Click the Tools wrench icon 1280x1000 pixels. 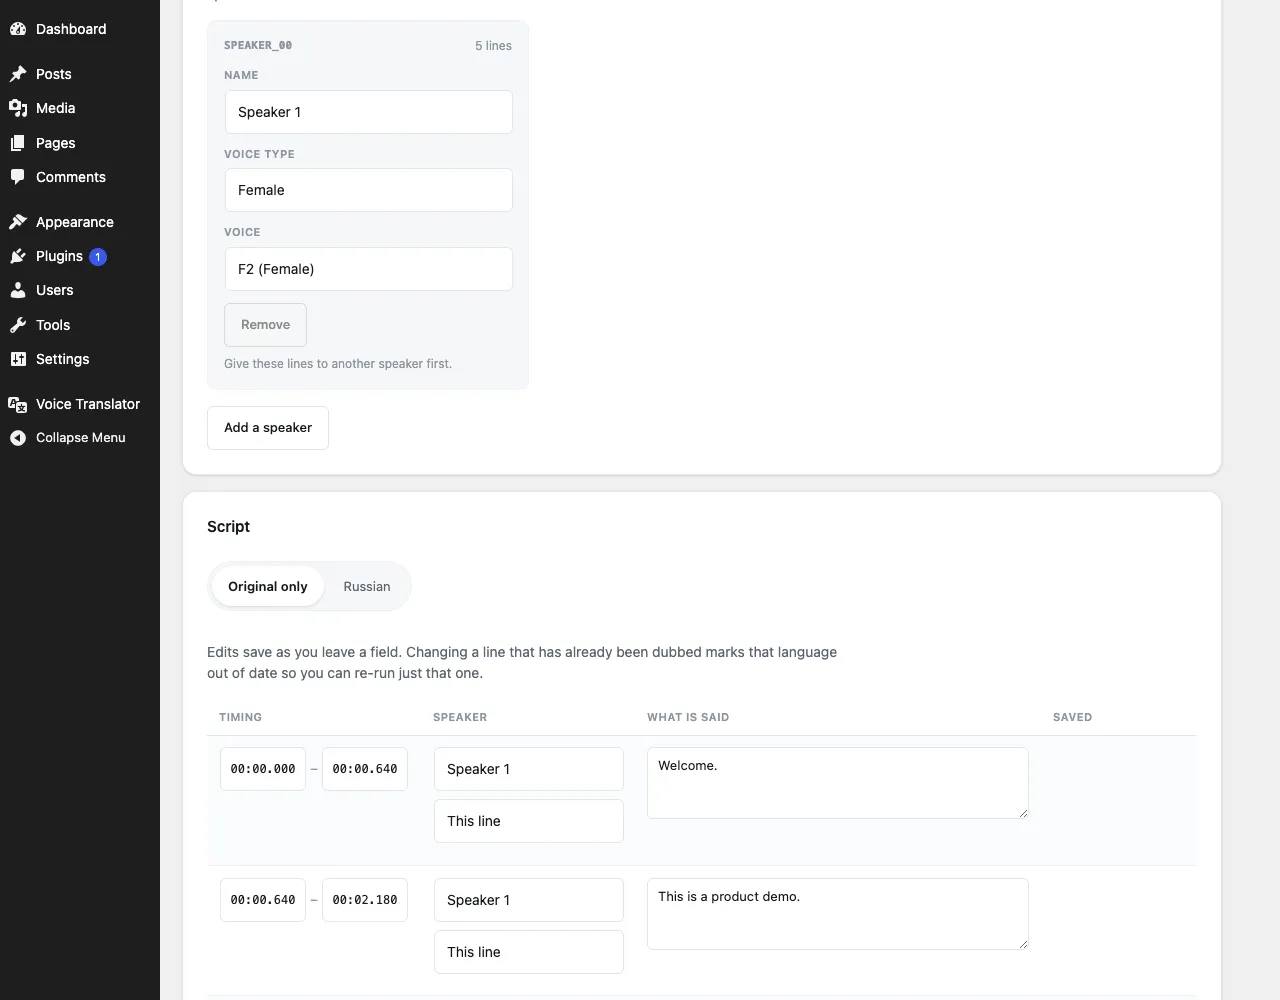coord(17,325)
